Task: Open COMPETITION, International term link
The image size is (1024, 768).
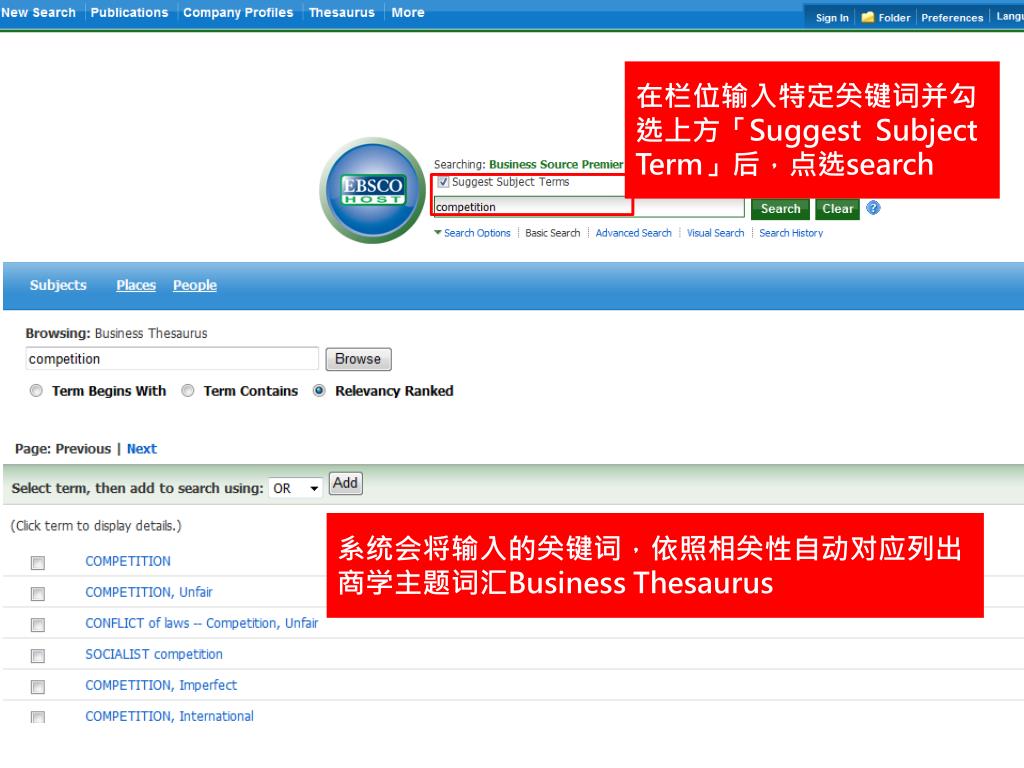Action: [170, 716]
